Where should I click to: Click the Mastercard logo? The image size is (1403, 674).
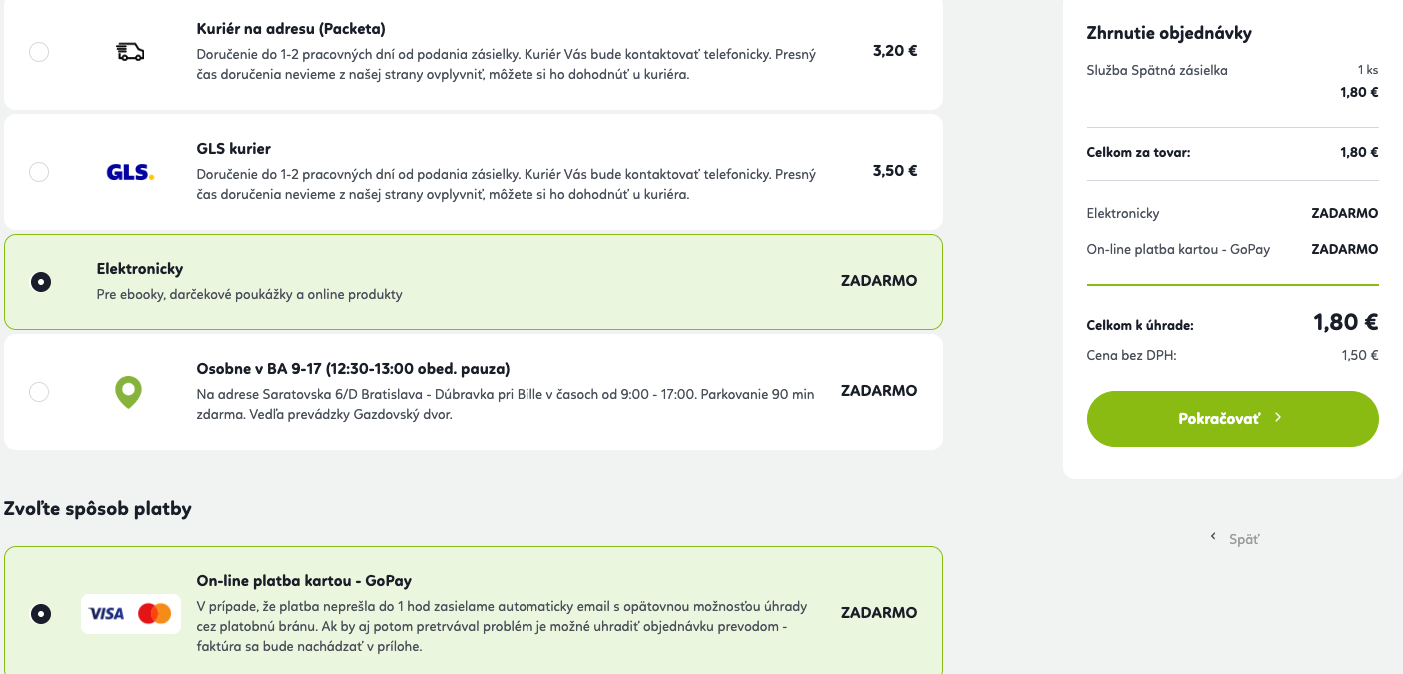155,613
